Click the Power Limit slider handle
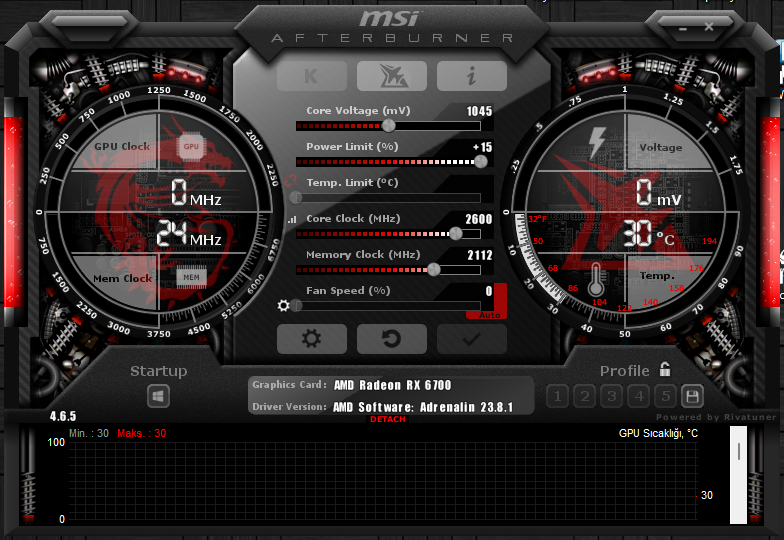 point(480,162)
